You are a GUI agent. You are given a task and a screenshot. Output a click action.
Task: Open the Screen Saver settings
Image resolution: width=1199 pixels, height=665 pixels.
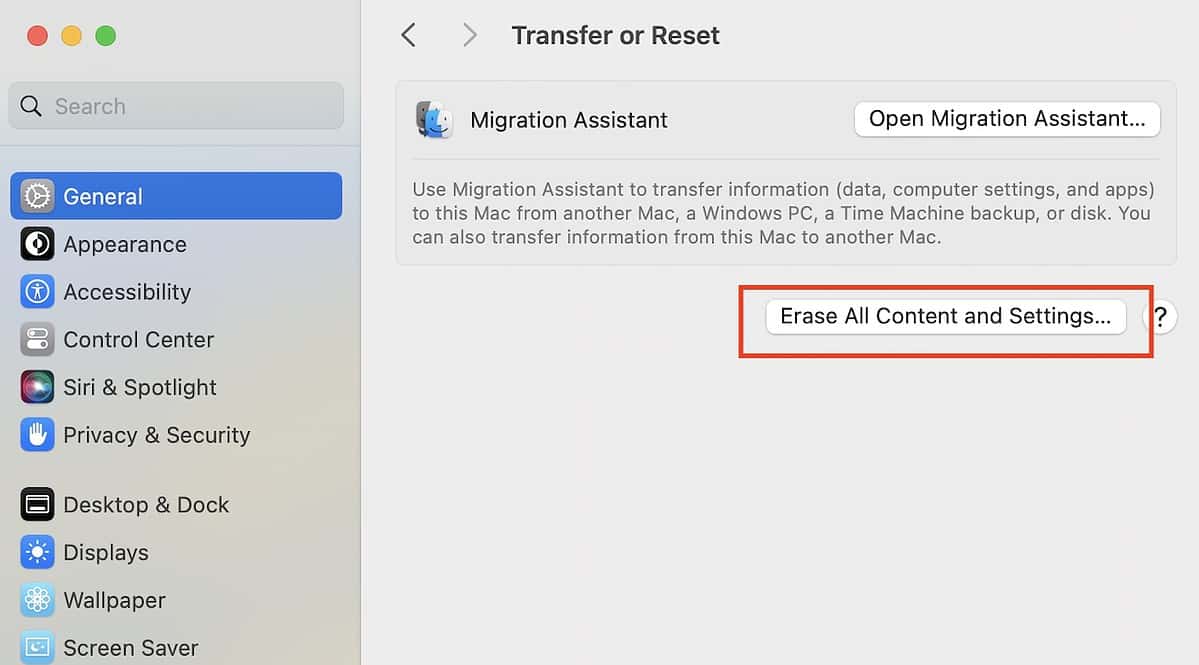pyautogui.click(x=130, y=648)
